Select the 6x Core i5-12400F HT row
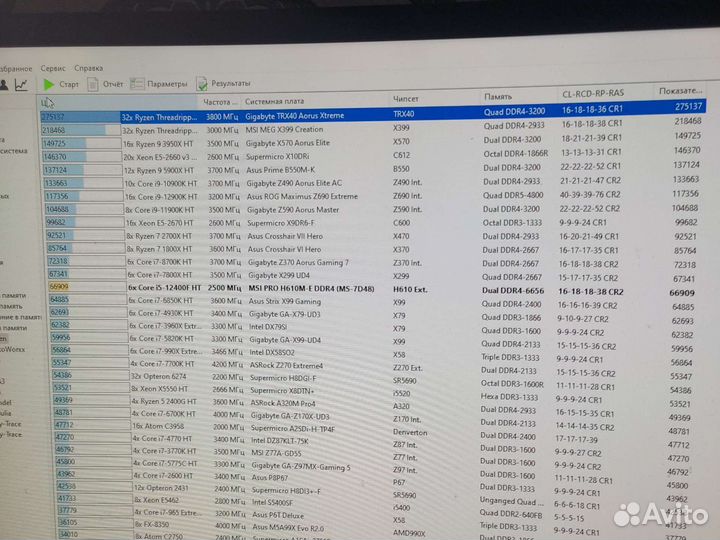The image size is (720, 540). [x=373, y=289]
